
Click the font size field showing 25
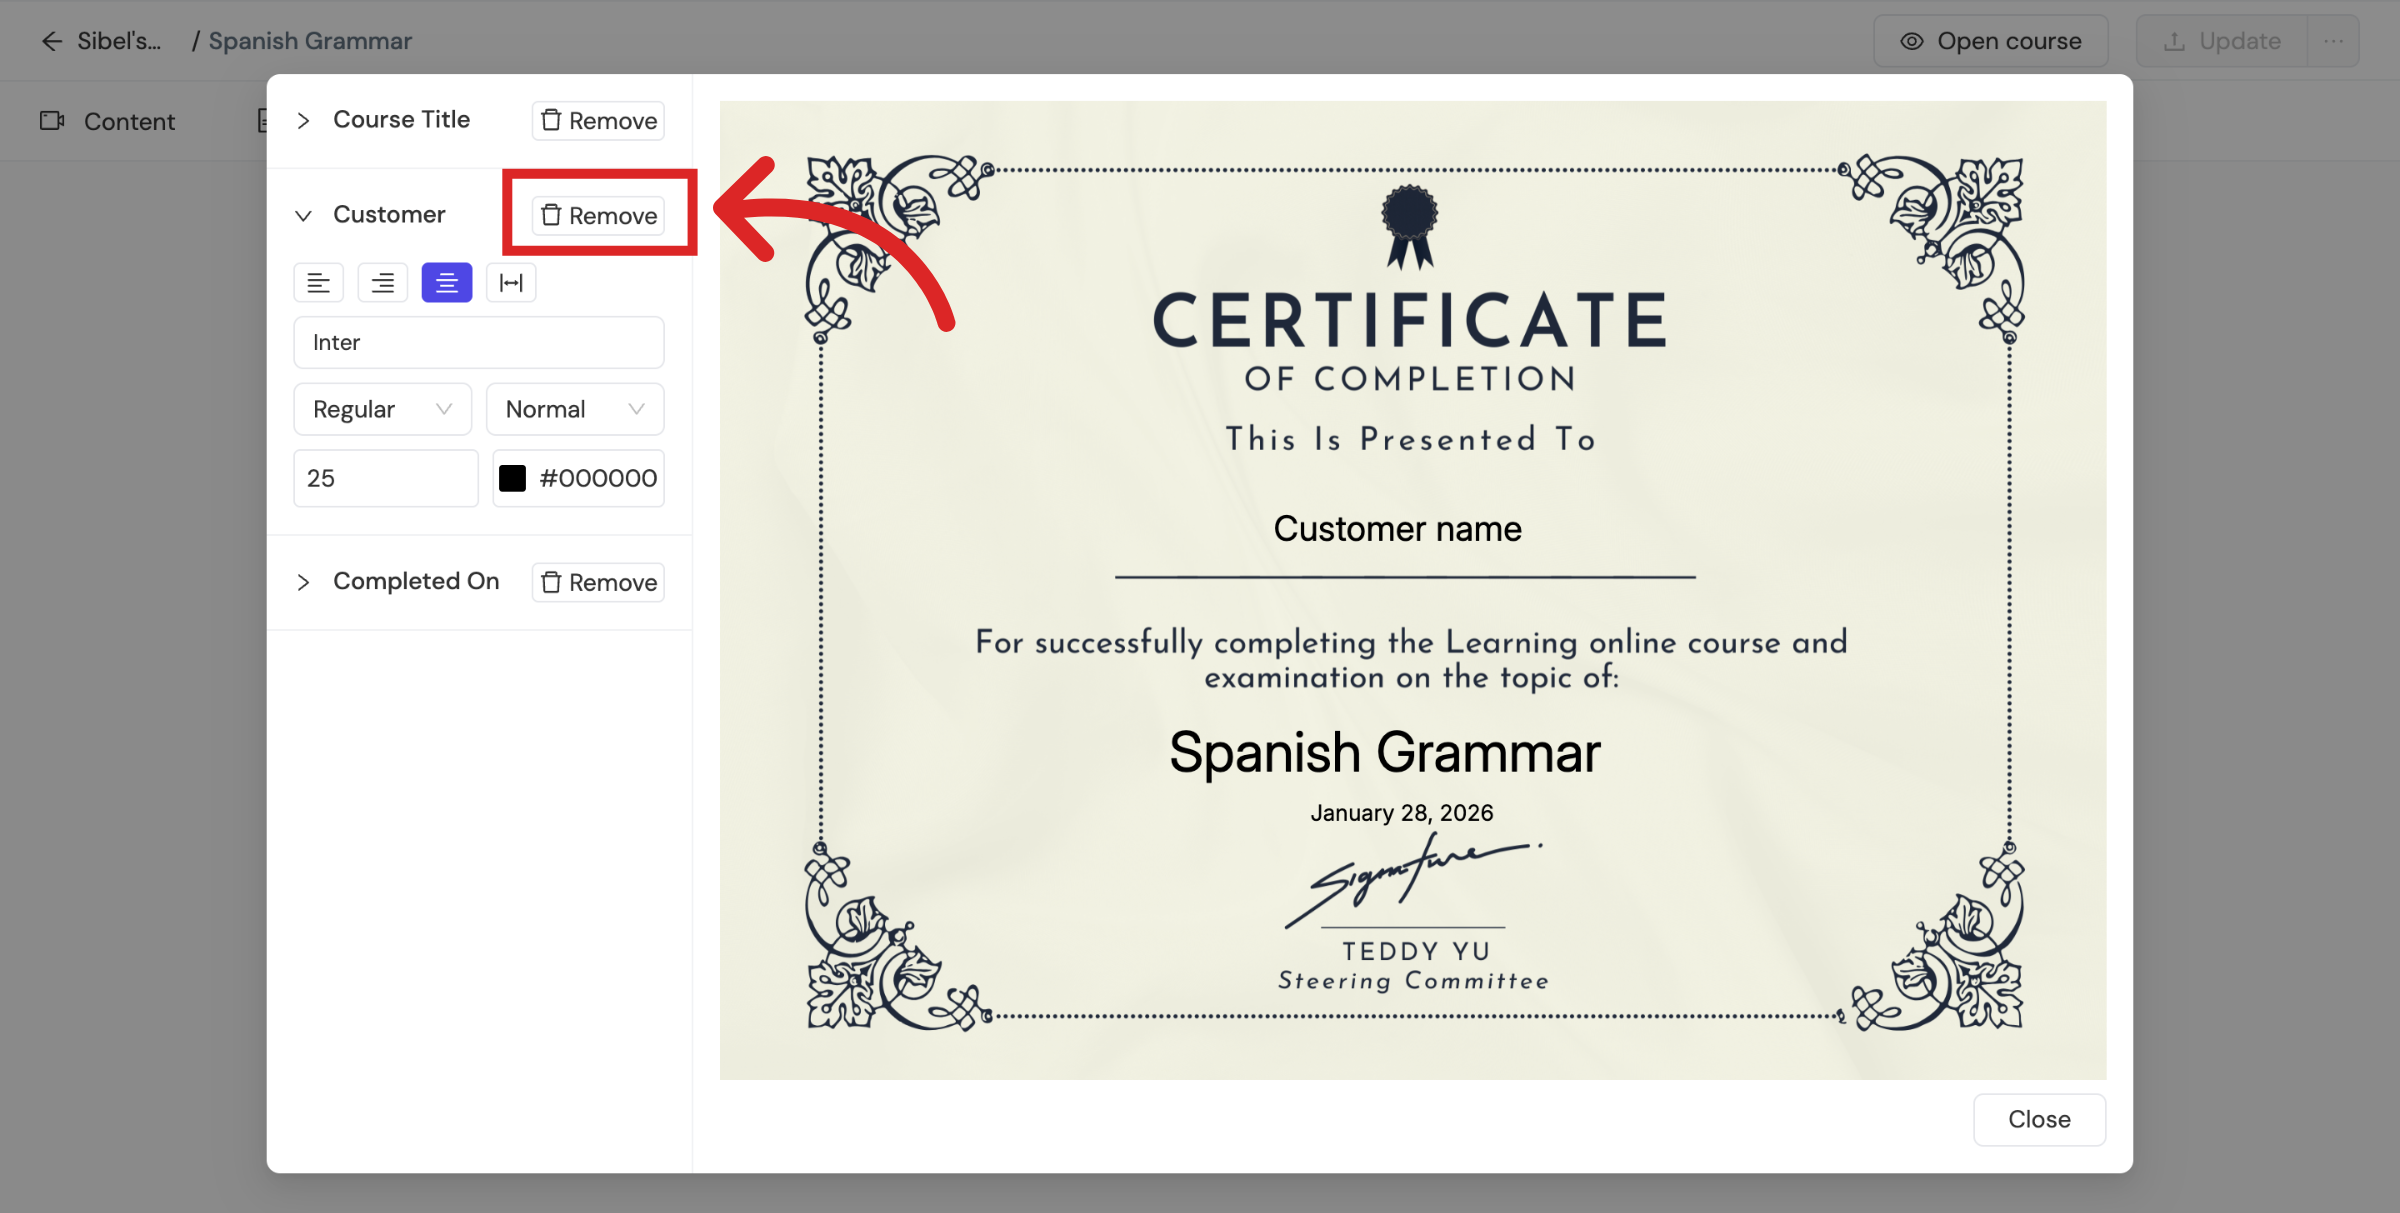pyautogui.click(x=385, y=479)
